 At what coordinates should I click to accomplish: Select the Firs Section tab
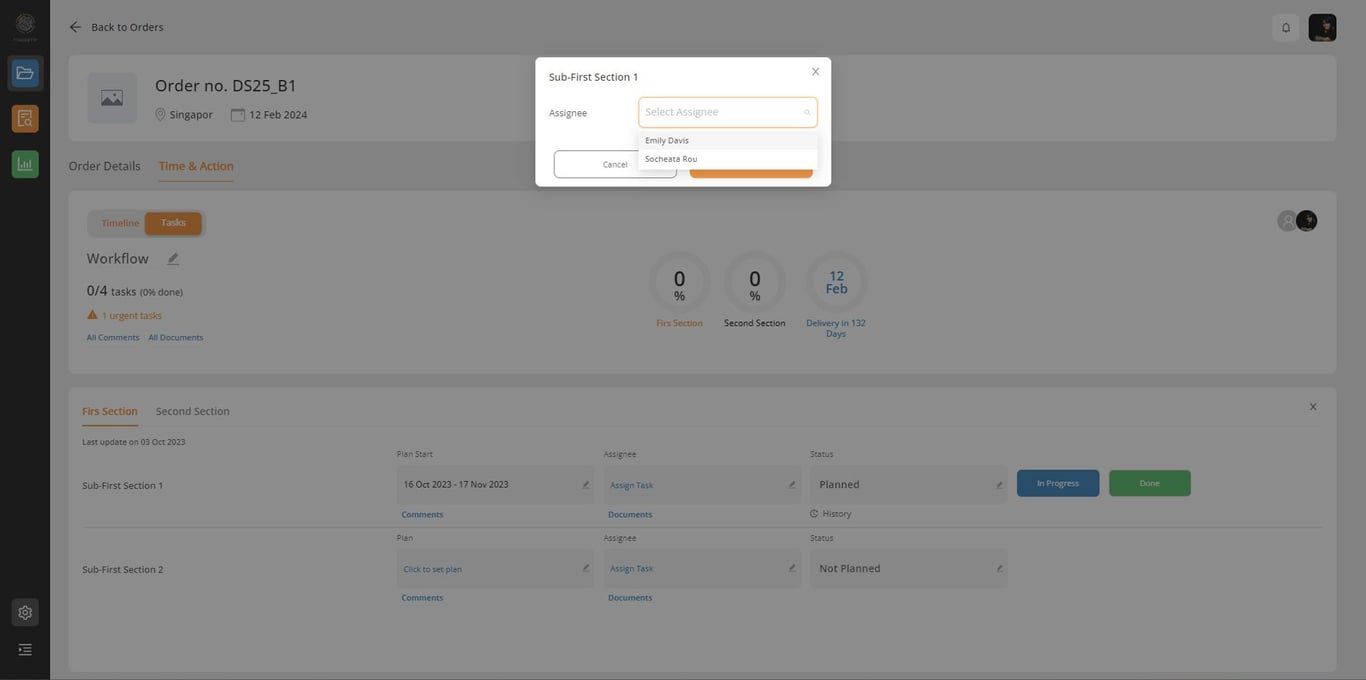(110, 411)
